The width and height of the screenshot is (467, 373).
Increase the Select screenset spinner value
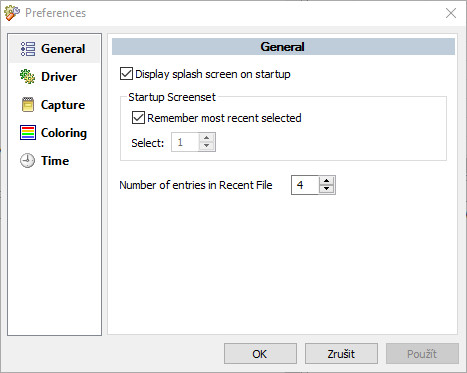tap(207, 138)
